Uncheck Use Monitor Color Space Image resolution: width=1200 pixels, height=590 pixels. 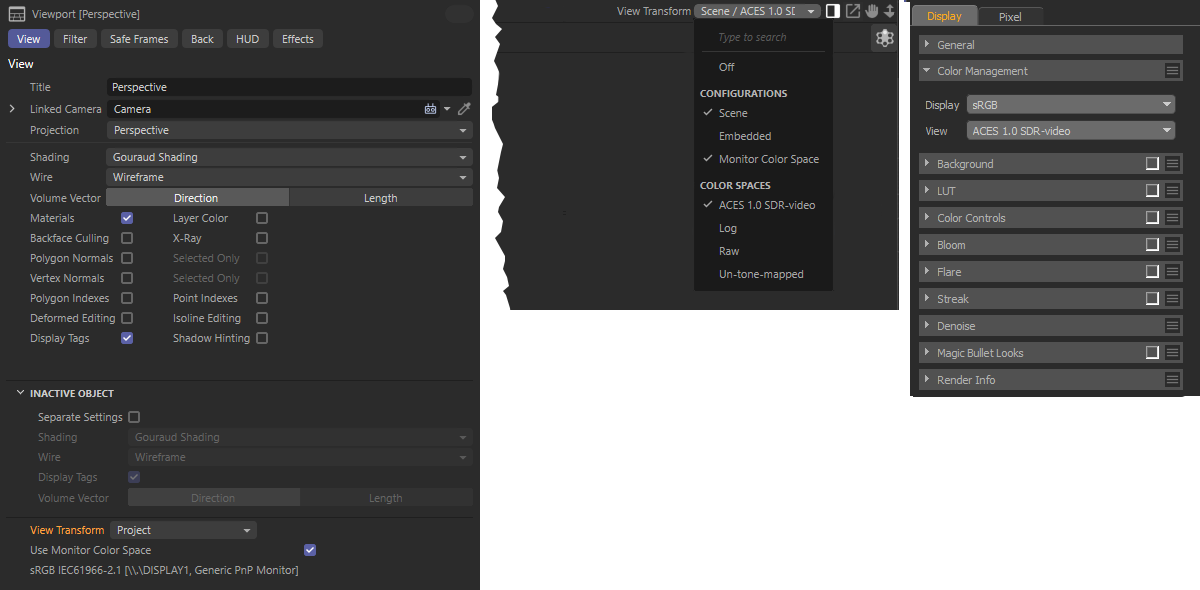pos(310,550)
